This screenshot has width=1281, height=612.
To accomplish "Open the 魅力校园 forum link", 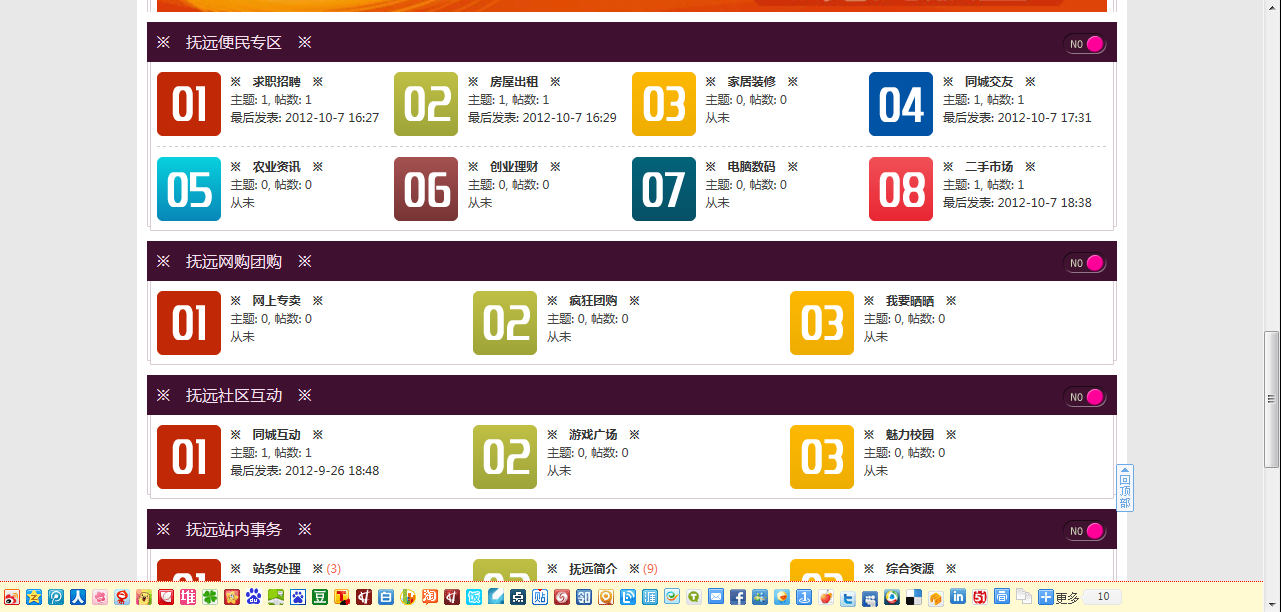I will 910,435.
